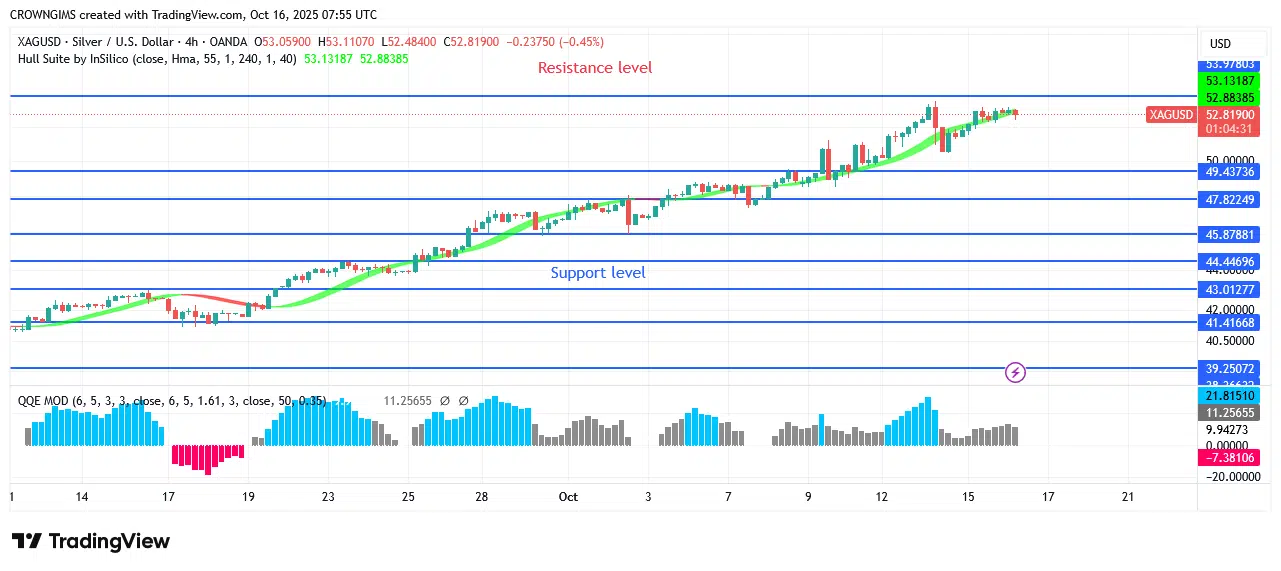Click the 47.82249 horizontal level price label

coord(1229,200)
